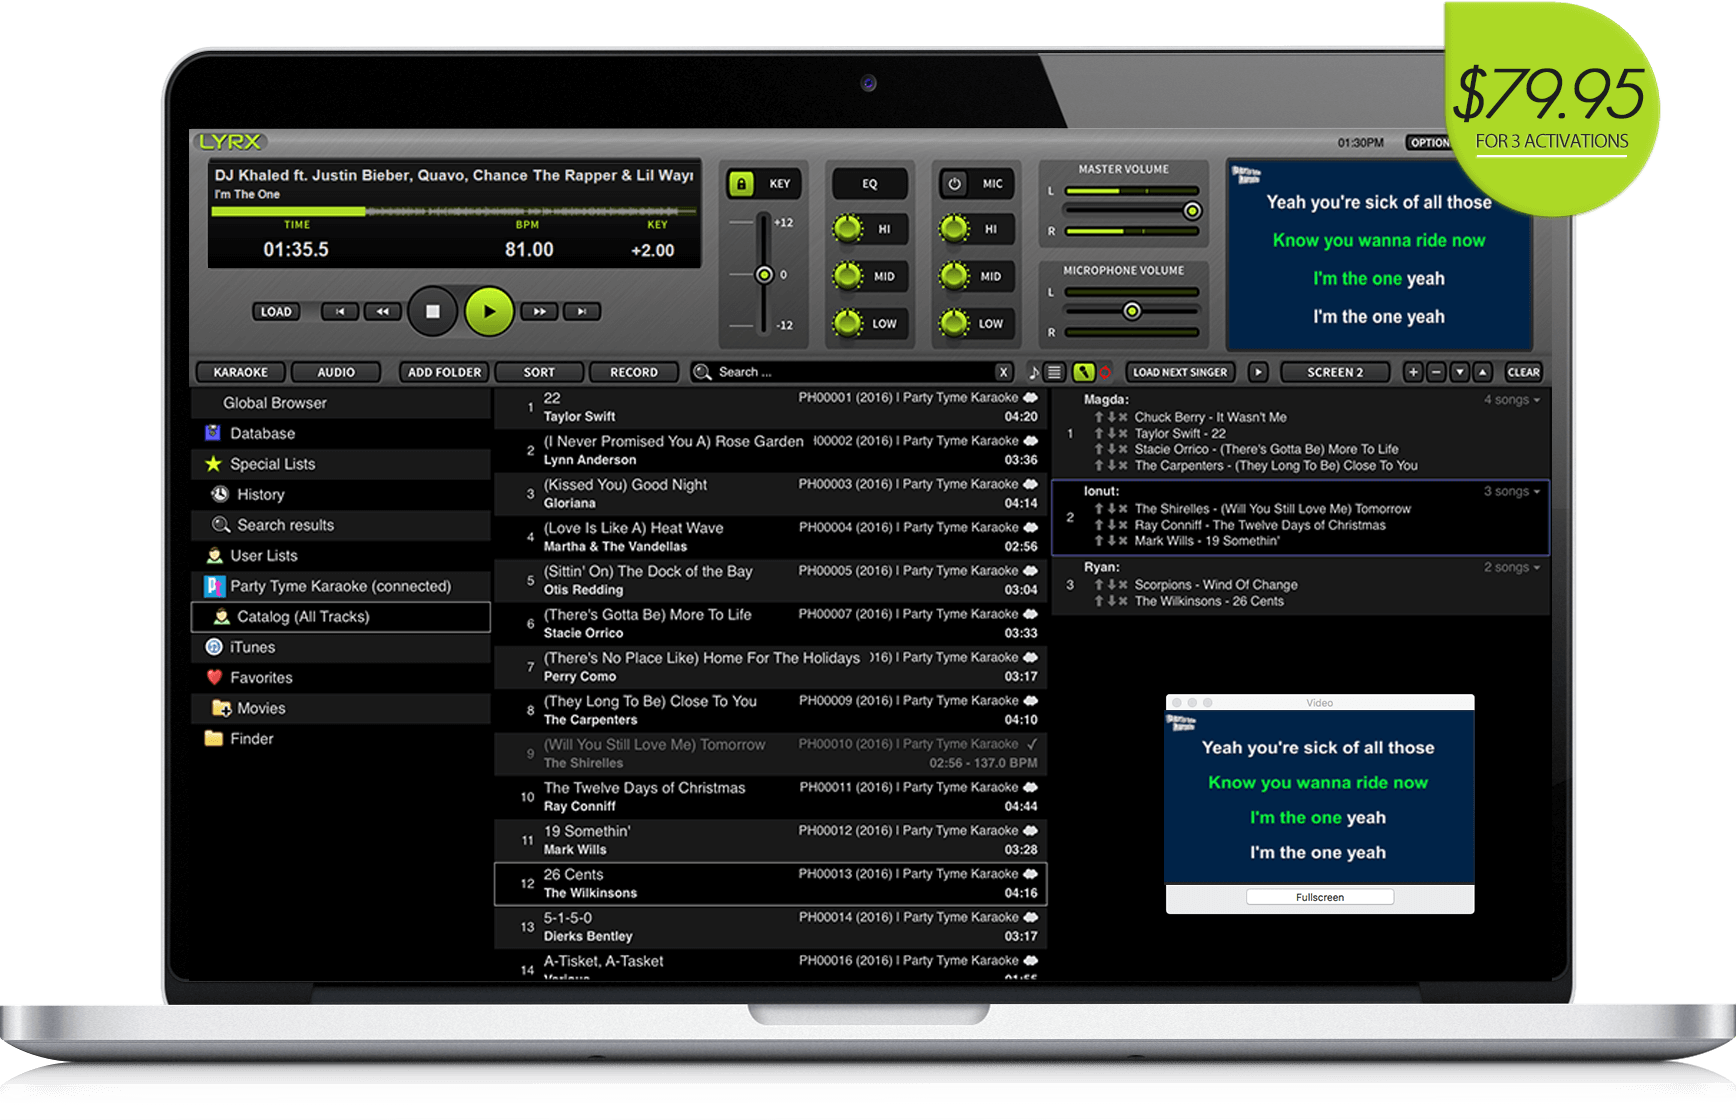Viewport: 1736px width, 1120px height.
Task: Skip to the previous track
Action: [x=340, y=312]
